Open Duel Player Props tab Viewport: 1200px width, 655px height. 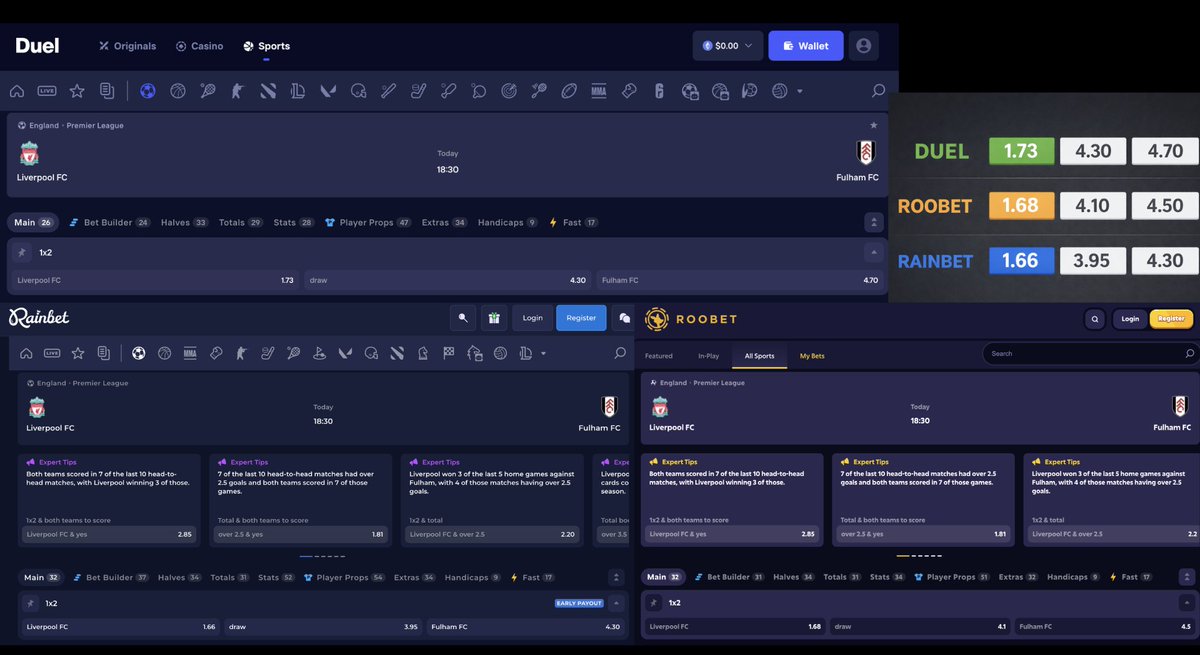[x=368, y=222]
